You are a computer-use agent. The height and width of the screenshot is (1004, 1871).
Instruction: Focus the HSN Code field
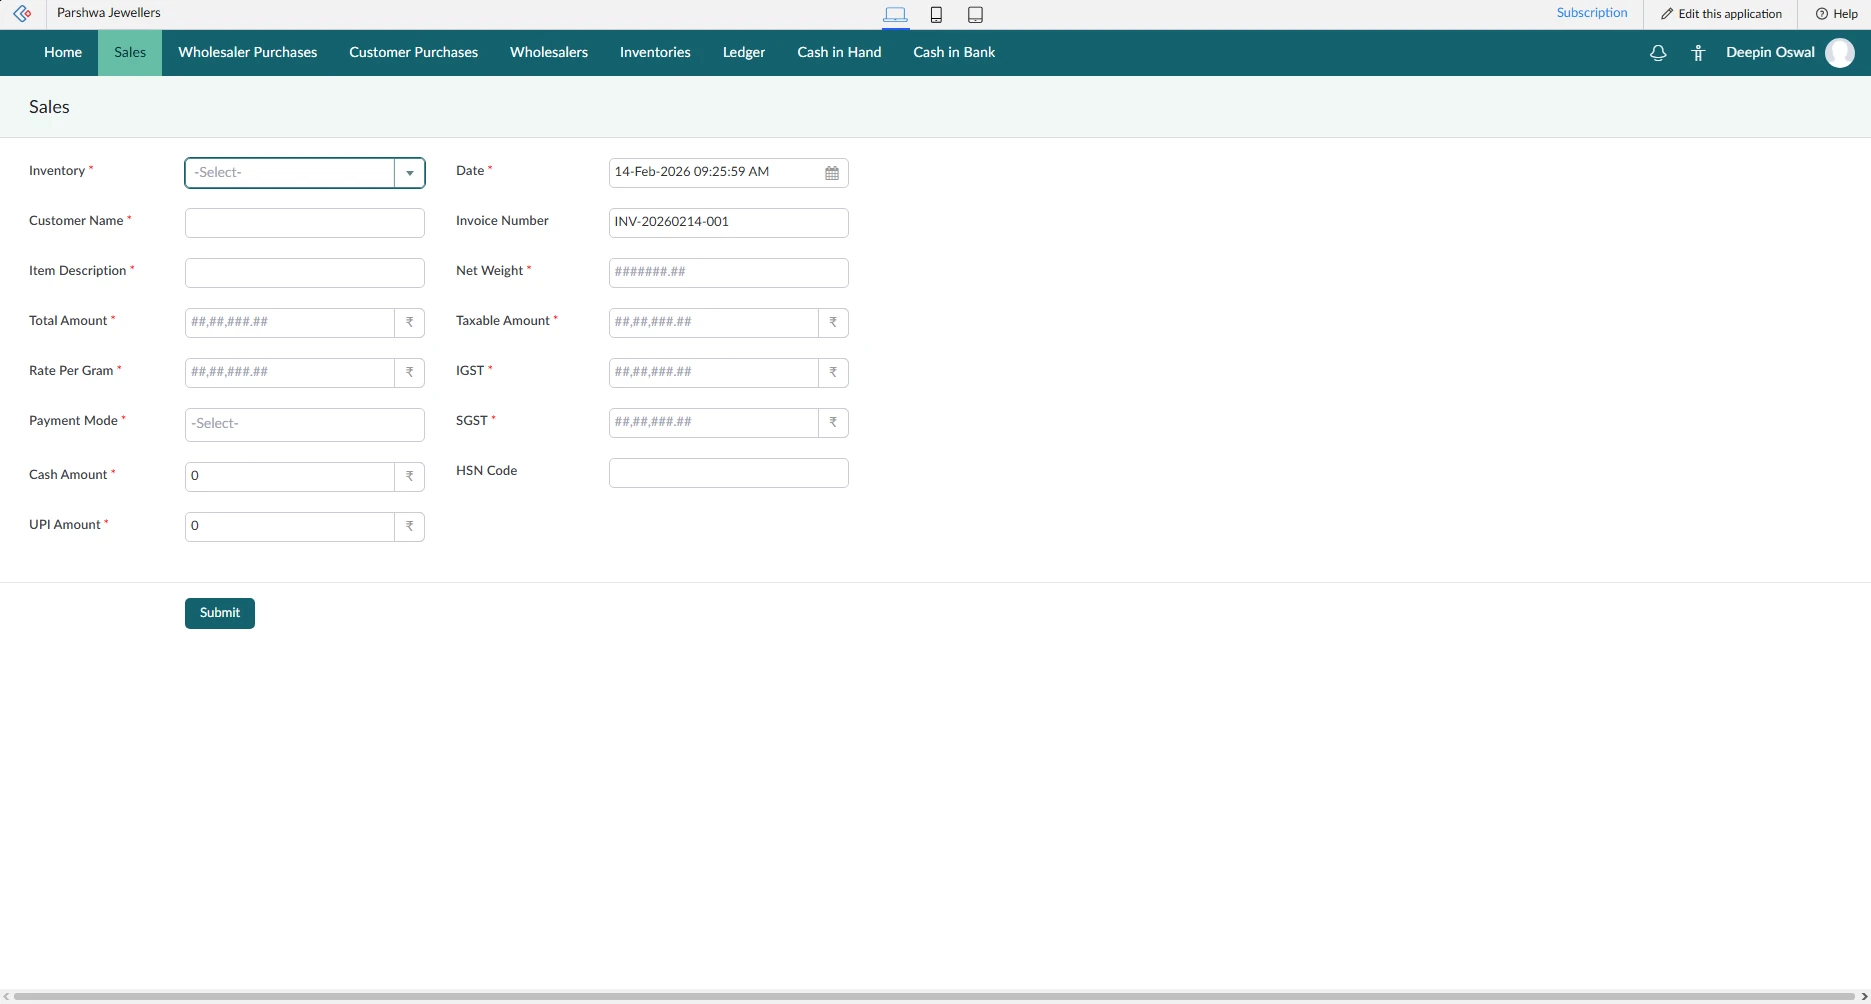pos(729,473)
